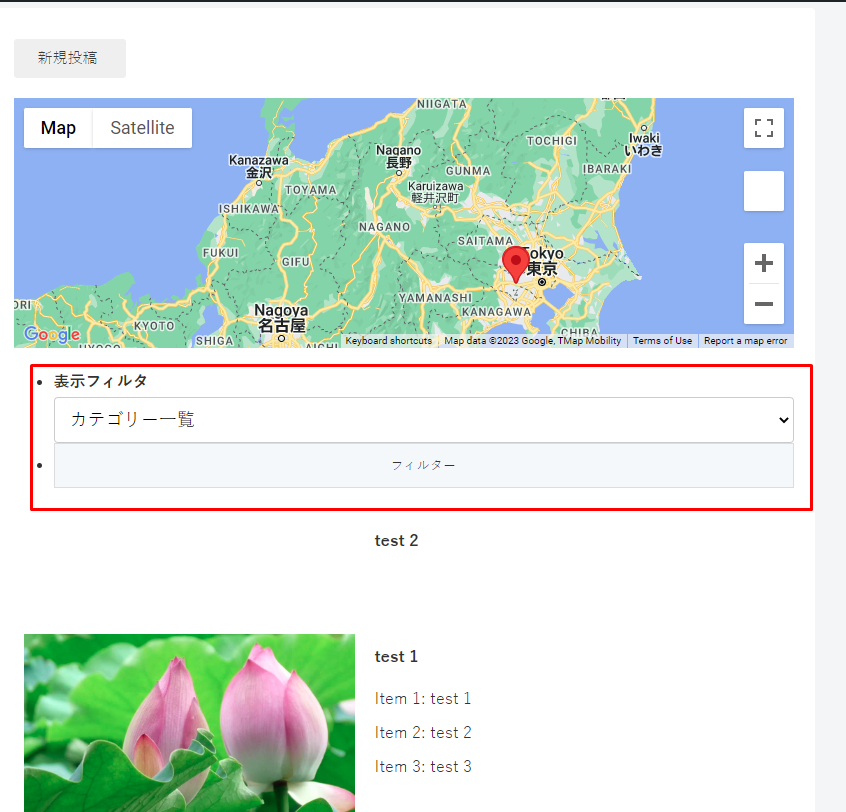
Task: Open the Google logo link on map
Action: tap(52, 334)
